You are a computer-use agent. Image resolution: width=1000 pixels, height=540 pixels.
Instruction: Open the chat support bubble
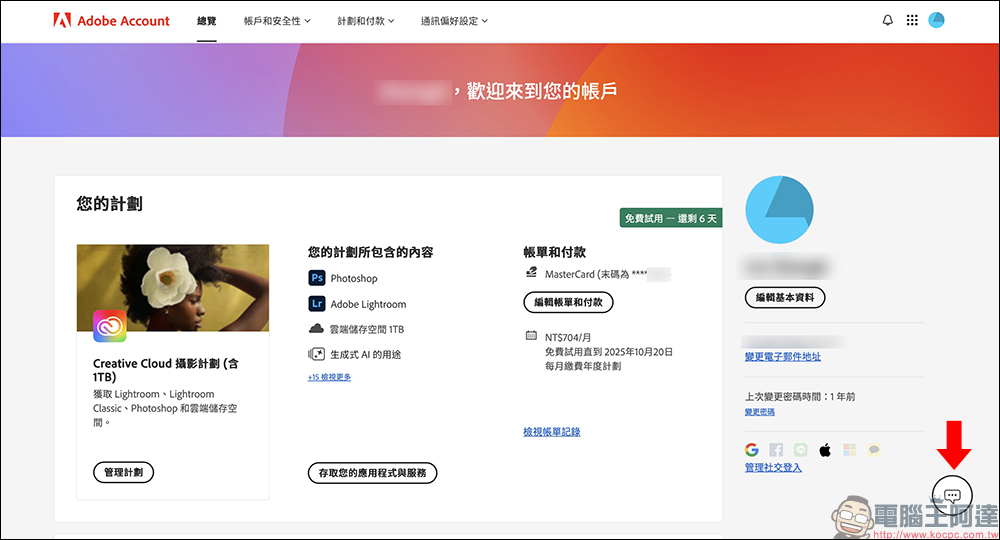952,494
